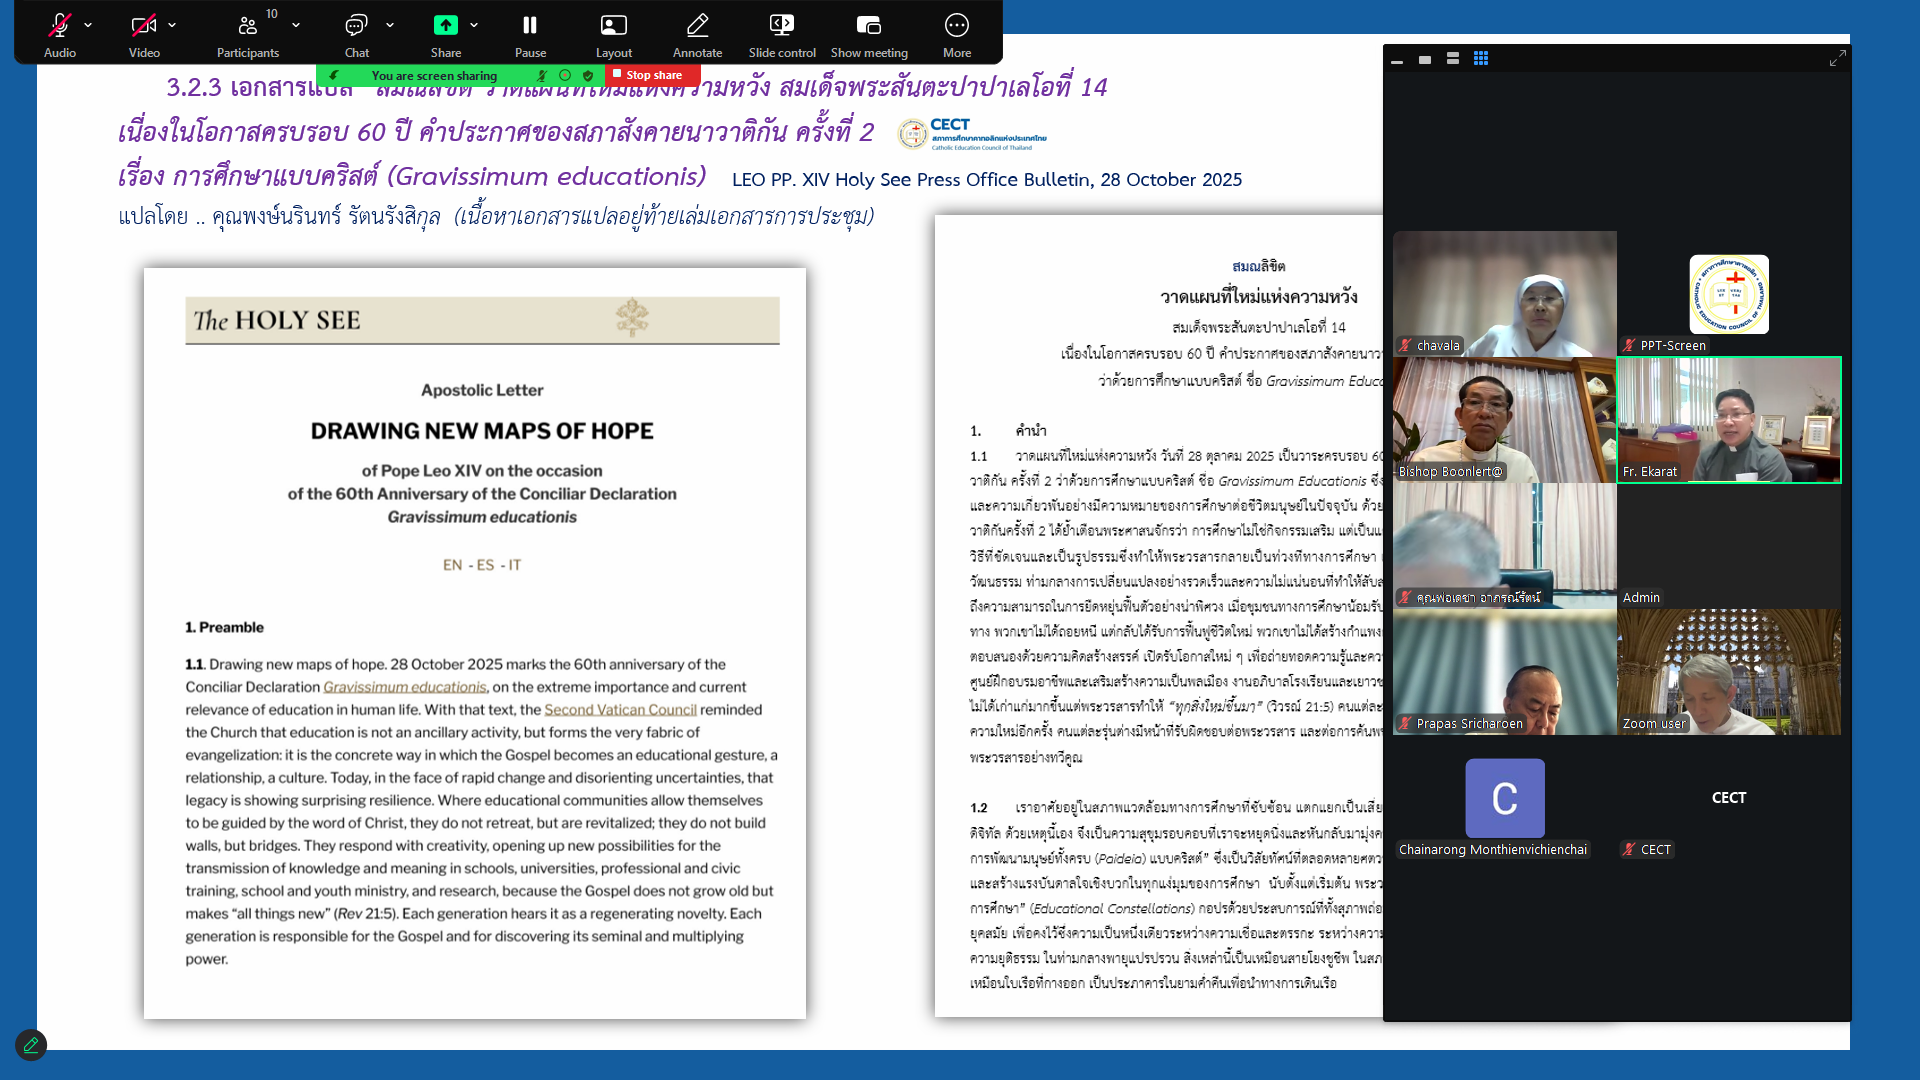Click the Show meeting icon
This screenshot has width=1920, height=1080.
point(869,26)
